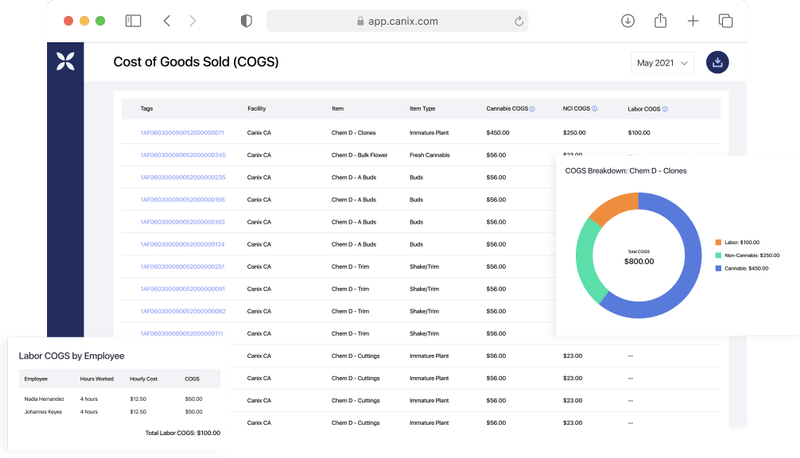The height and width of the screenshot is (458, 800).
Task: Click the Employee column header in labor panel
Action: [x=36, y=379]
